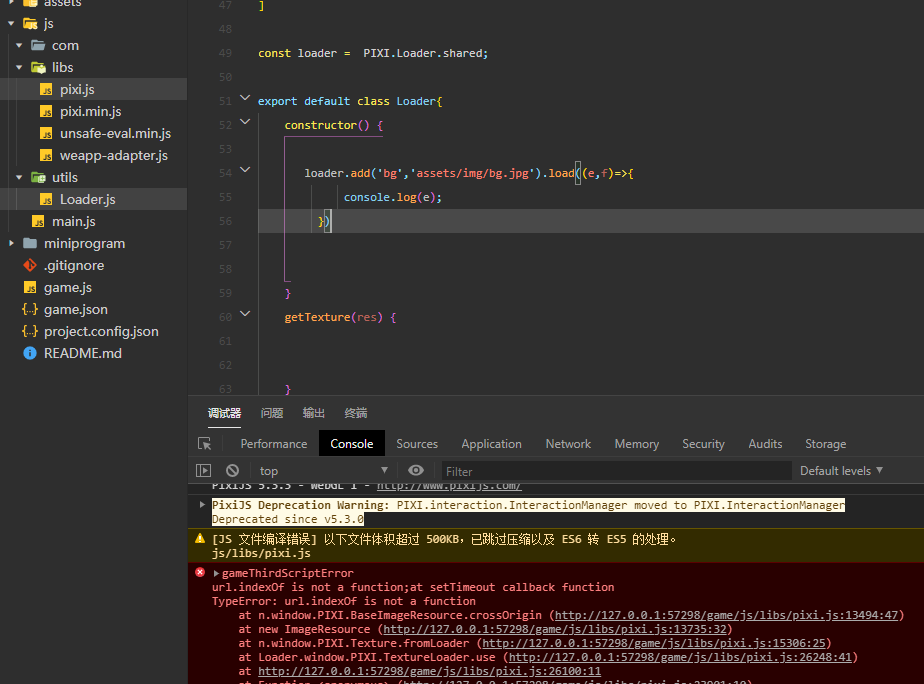Open weapp-adapter.js file
Image resolution: width=924 pixels, height=684 pixels.
pyautogui.click(x=114, y=156)
